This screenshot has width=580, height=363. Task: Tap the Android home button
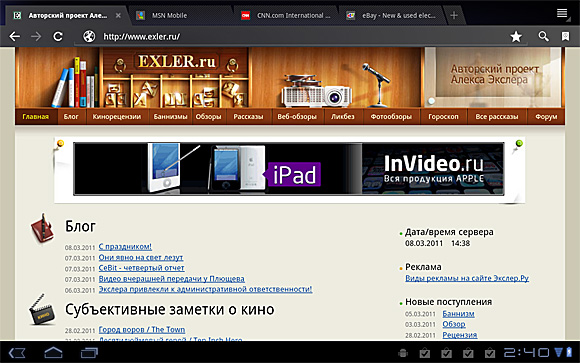[53, 352]
